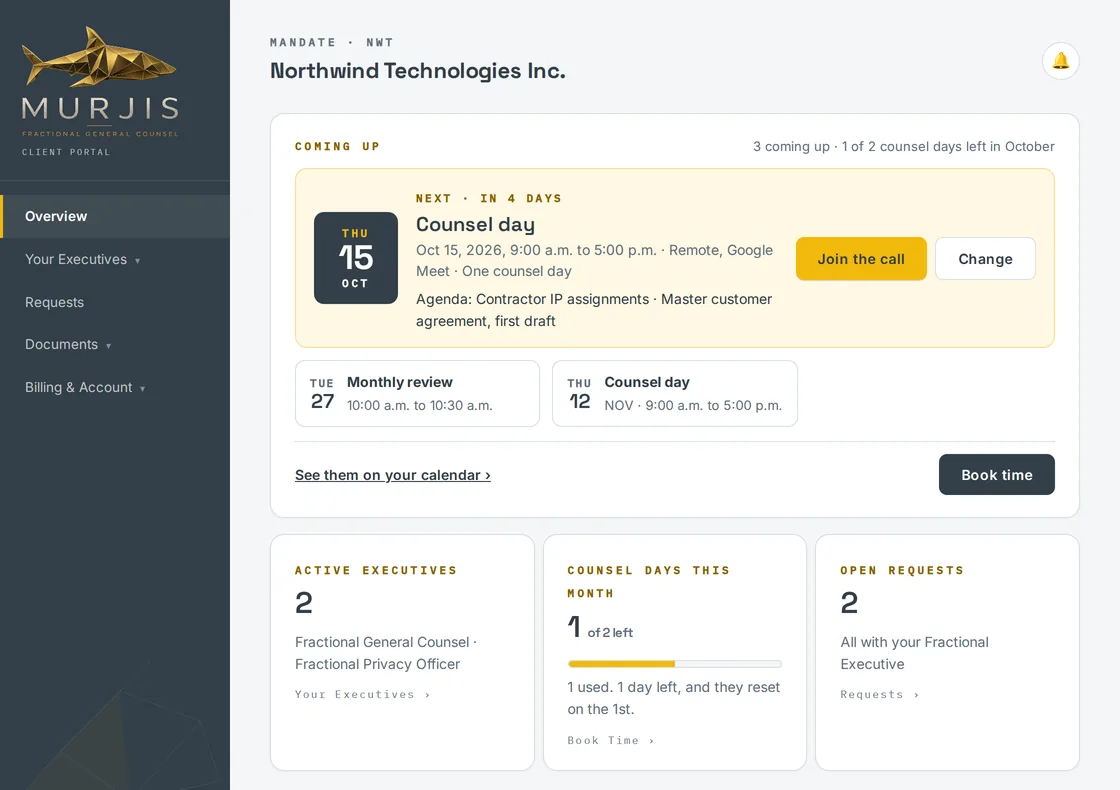
Task: Open Your Executives in the sidebar
Action: pos(76,259)
